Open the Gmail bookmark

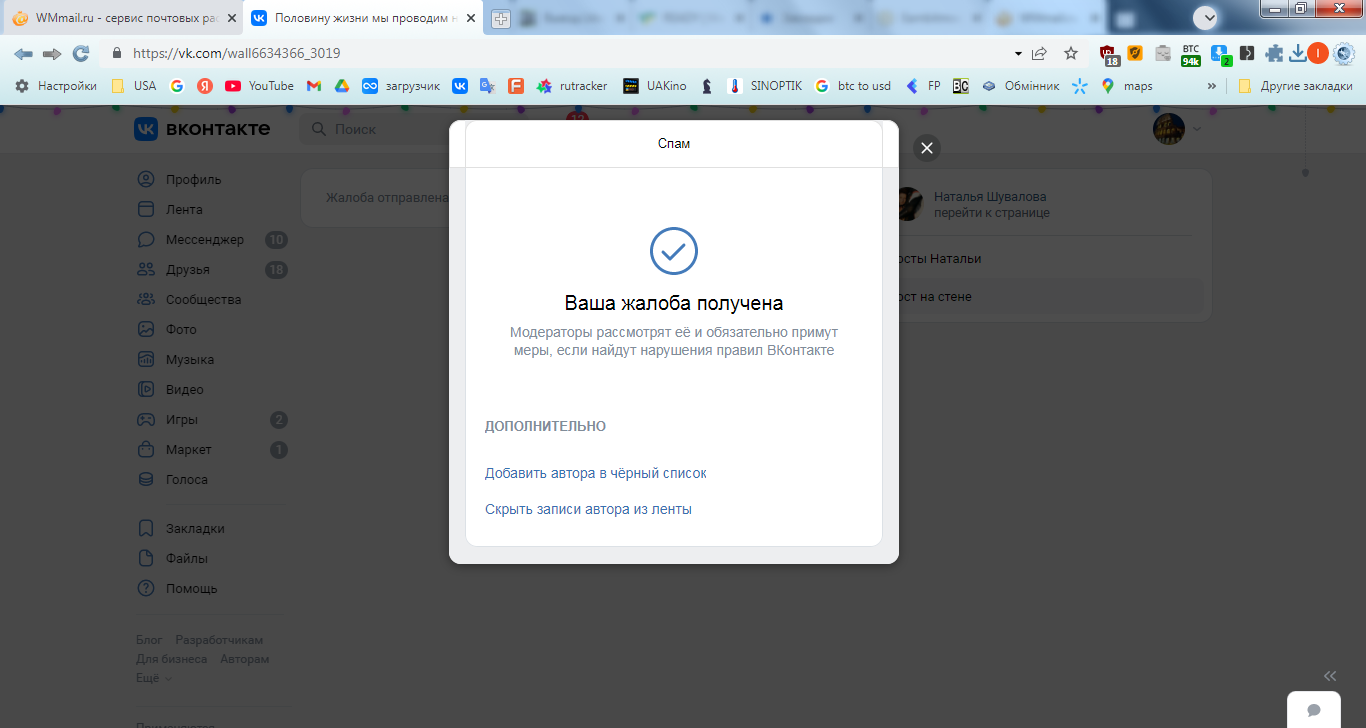(x=313, y=86)
